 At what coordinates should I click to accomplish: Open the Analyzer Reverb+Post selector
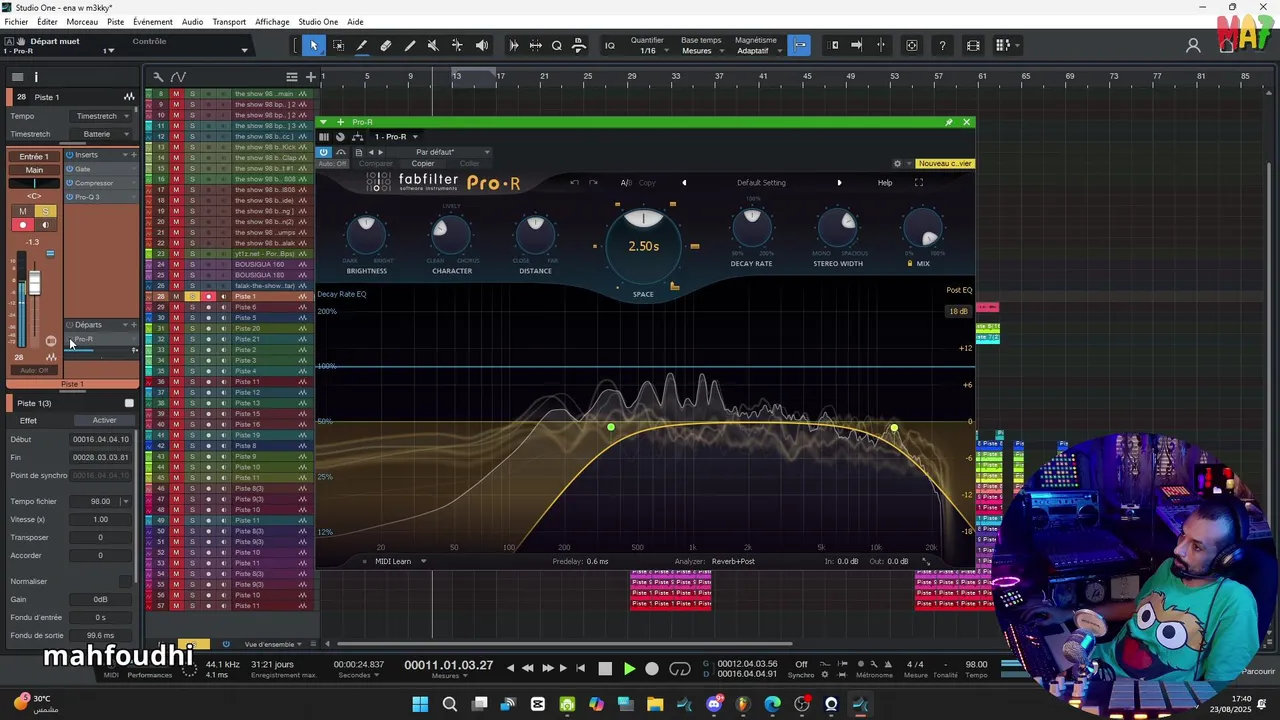click(733, 561)
